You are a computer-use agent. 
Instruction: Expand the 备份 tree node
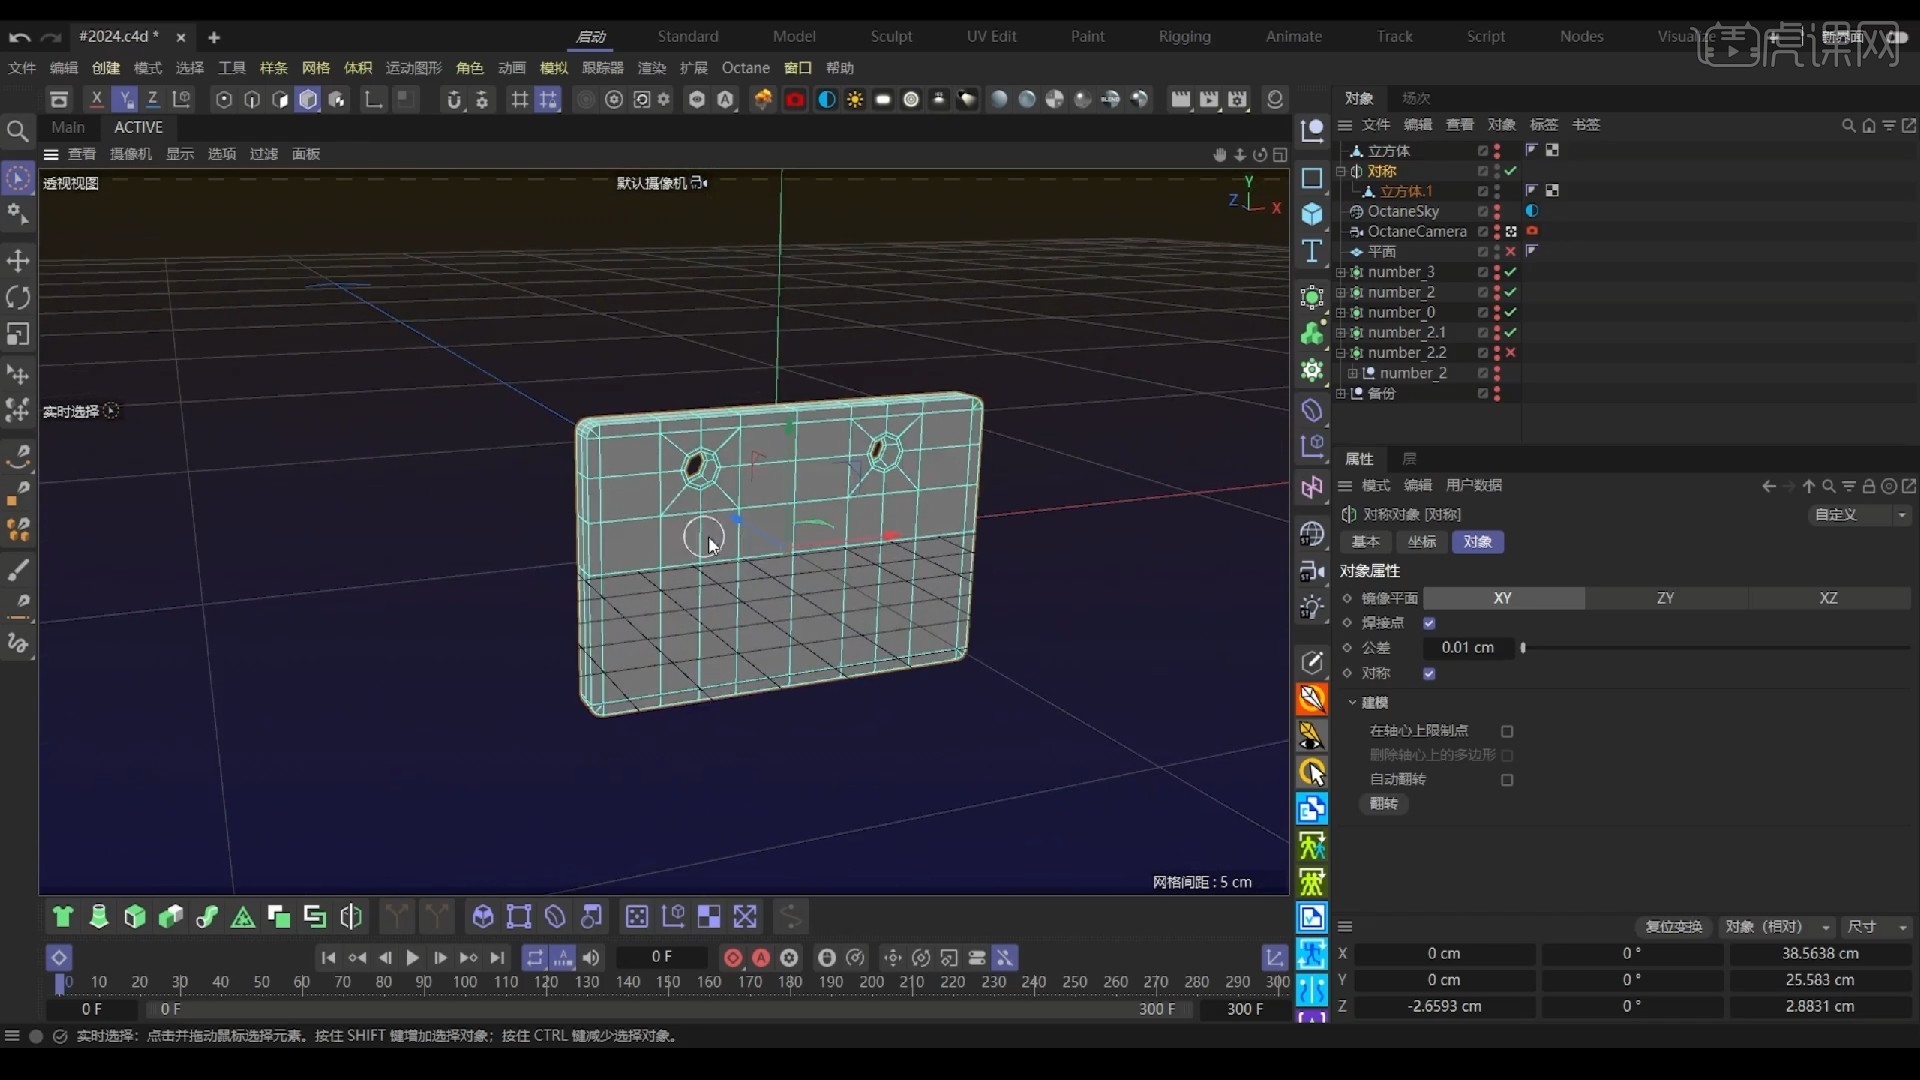1341,393
